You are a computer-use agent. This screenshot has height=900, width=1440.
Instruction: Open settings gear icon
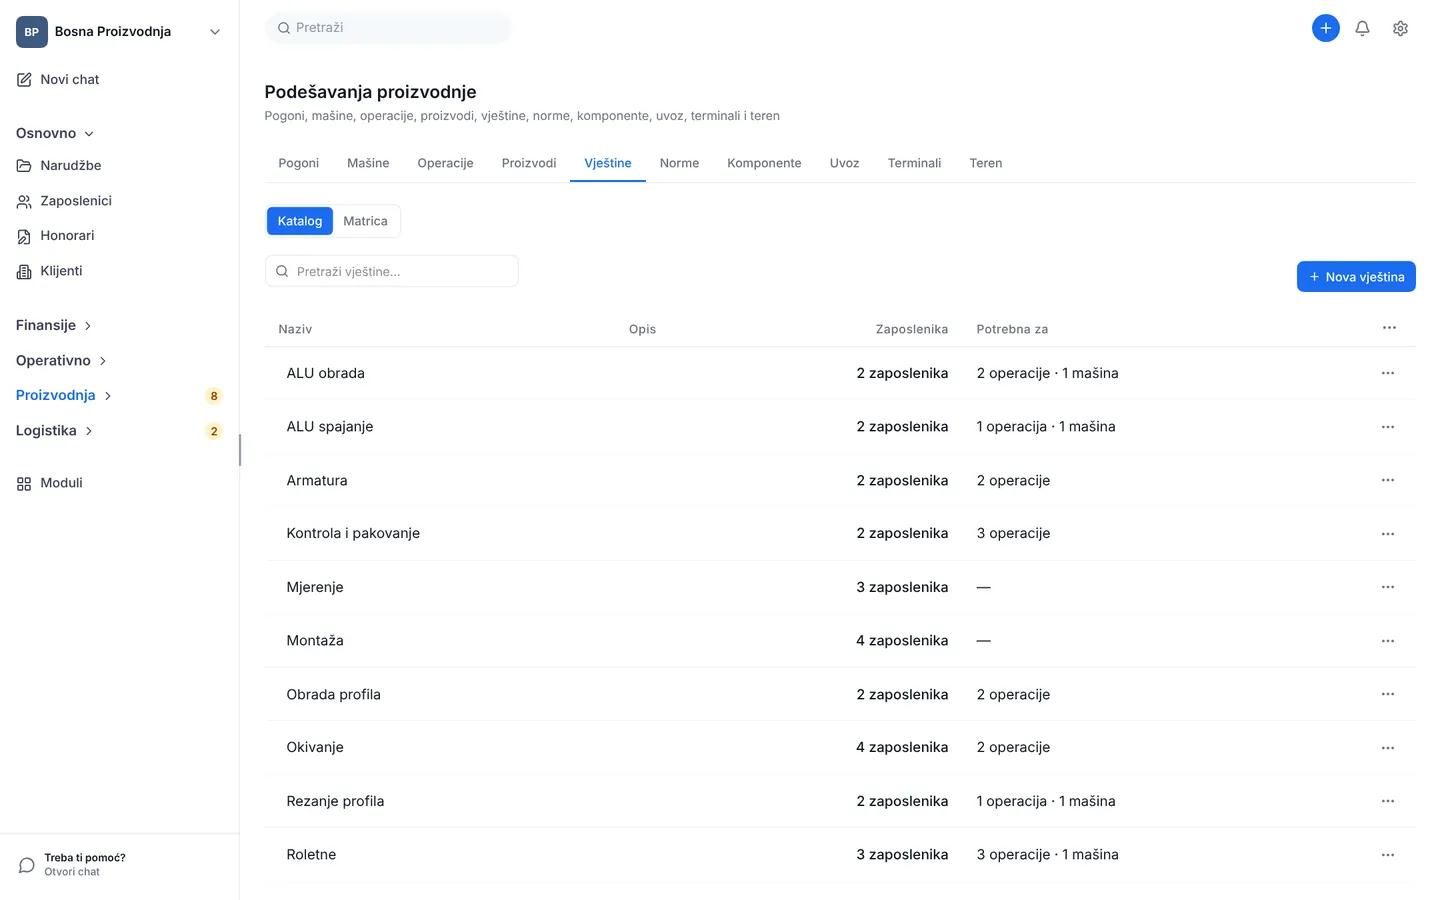pyautogui.click(x=1400, y=28)
